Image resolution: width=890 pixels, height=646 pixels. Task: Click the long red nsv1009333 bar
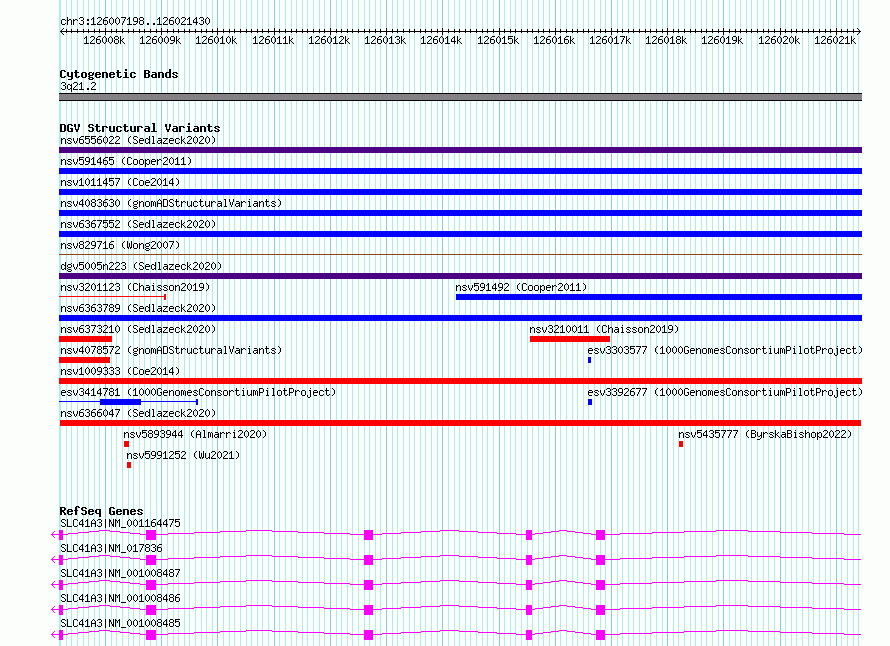pos(460,381)
